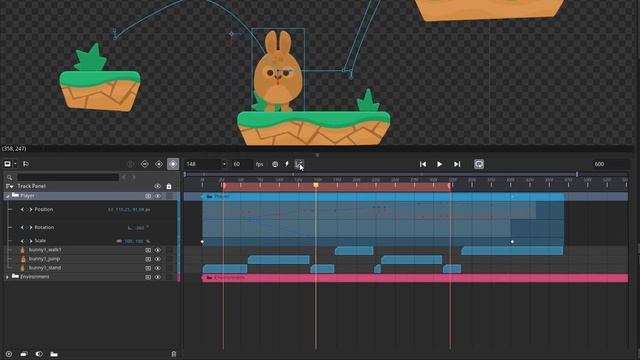Click the new folder icon in bottom toolbar
Screen dimensions: 640x360
[54, 354]
